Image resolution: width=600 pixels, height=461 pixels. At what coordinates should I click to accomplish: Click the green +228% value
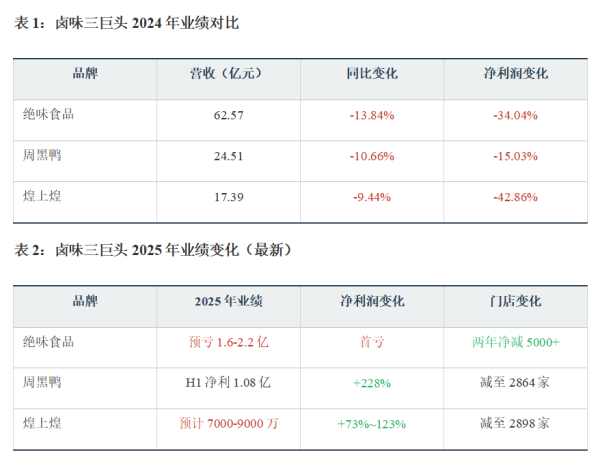[372, 382]
